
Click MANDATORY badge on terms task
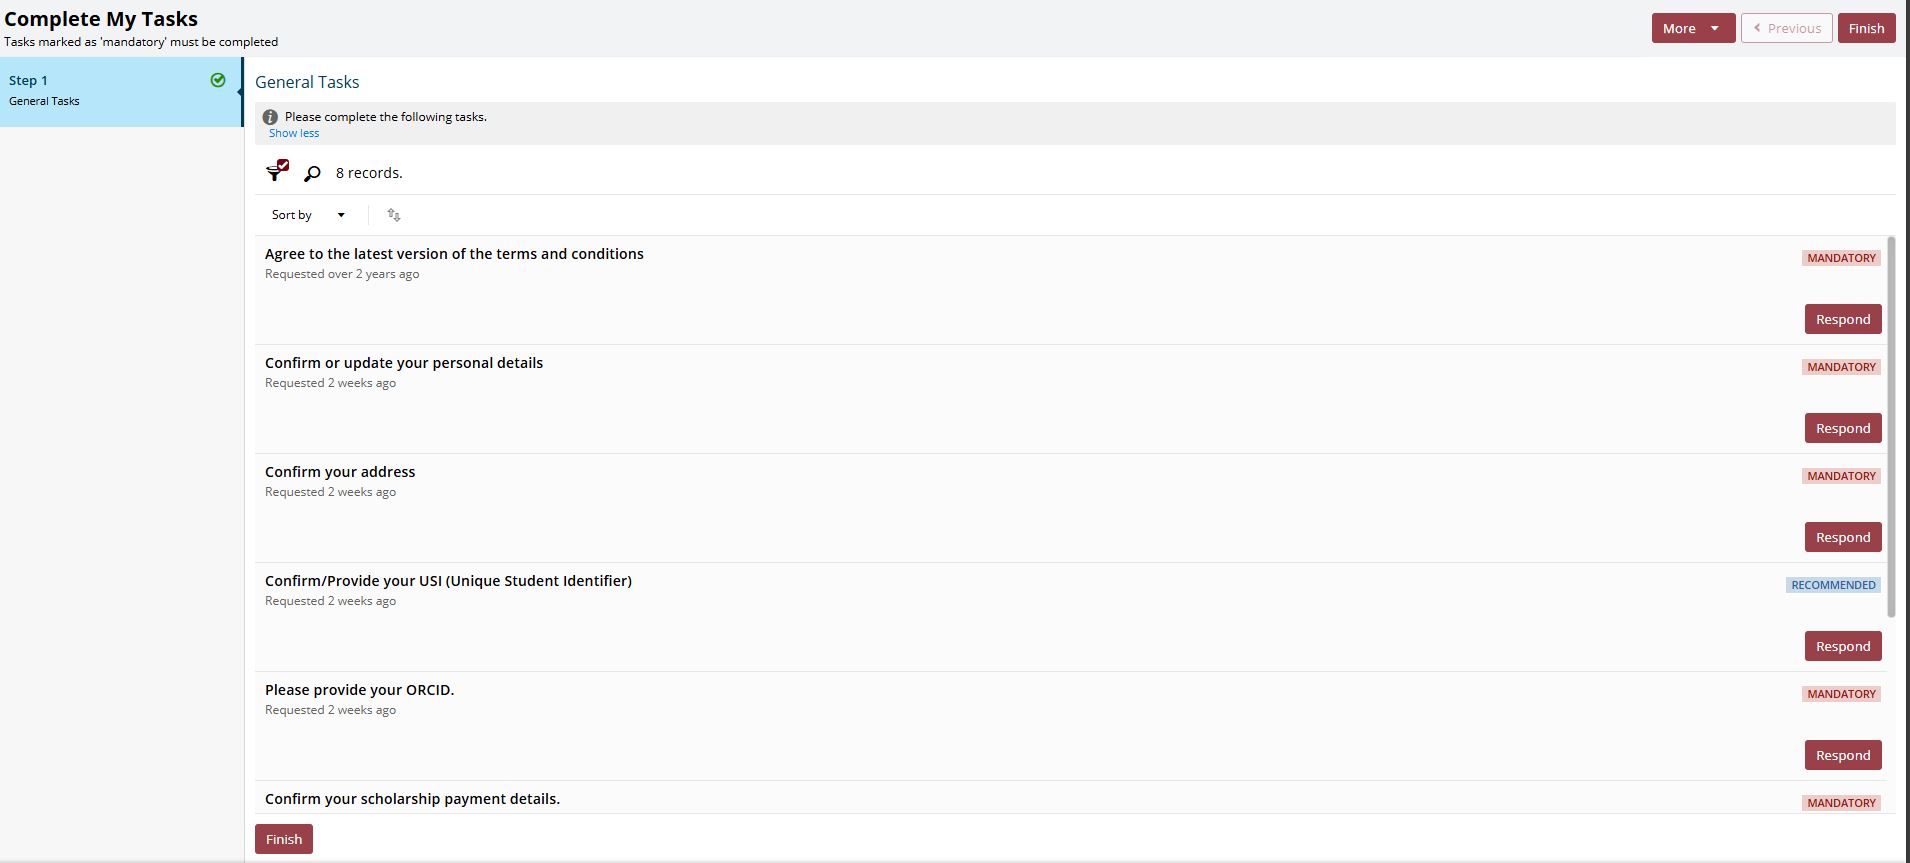coord(1841,258)
